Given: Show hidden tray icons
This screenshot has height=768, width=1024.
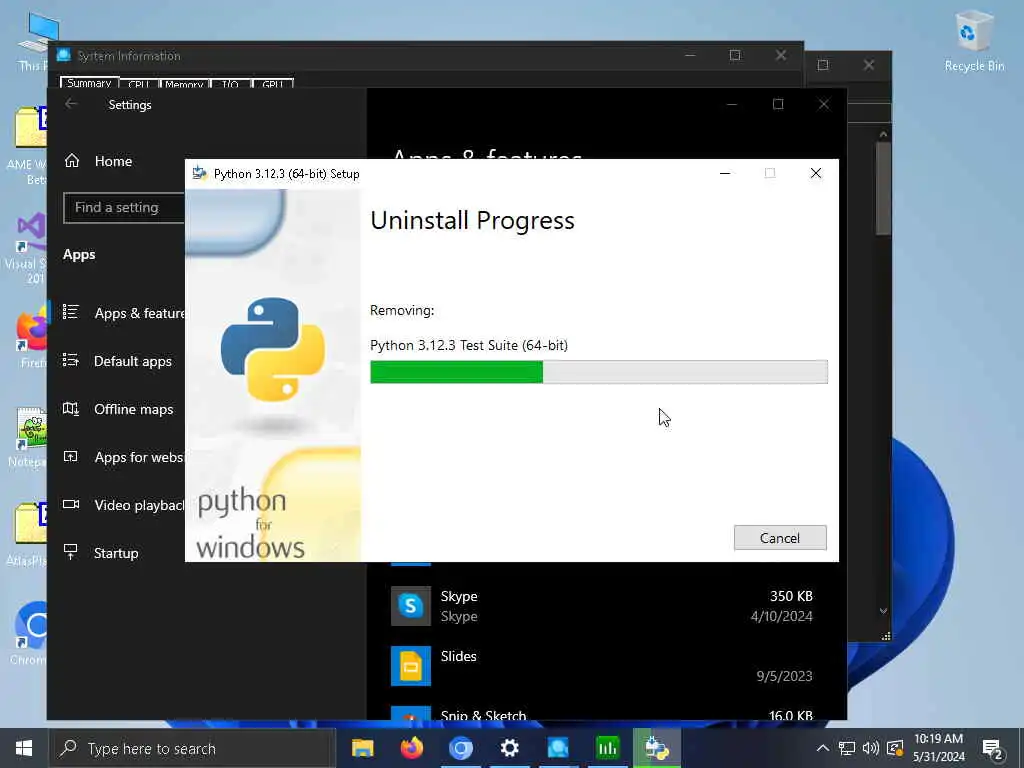Looking at the screenshot, I should [823, 748].
